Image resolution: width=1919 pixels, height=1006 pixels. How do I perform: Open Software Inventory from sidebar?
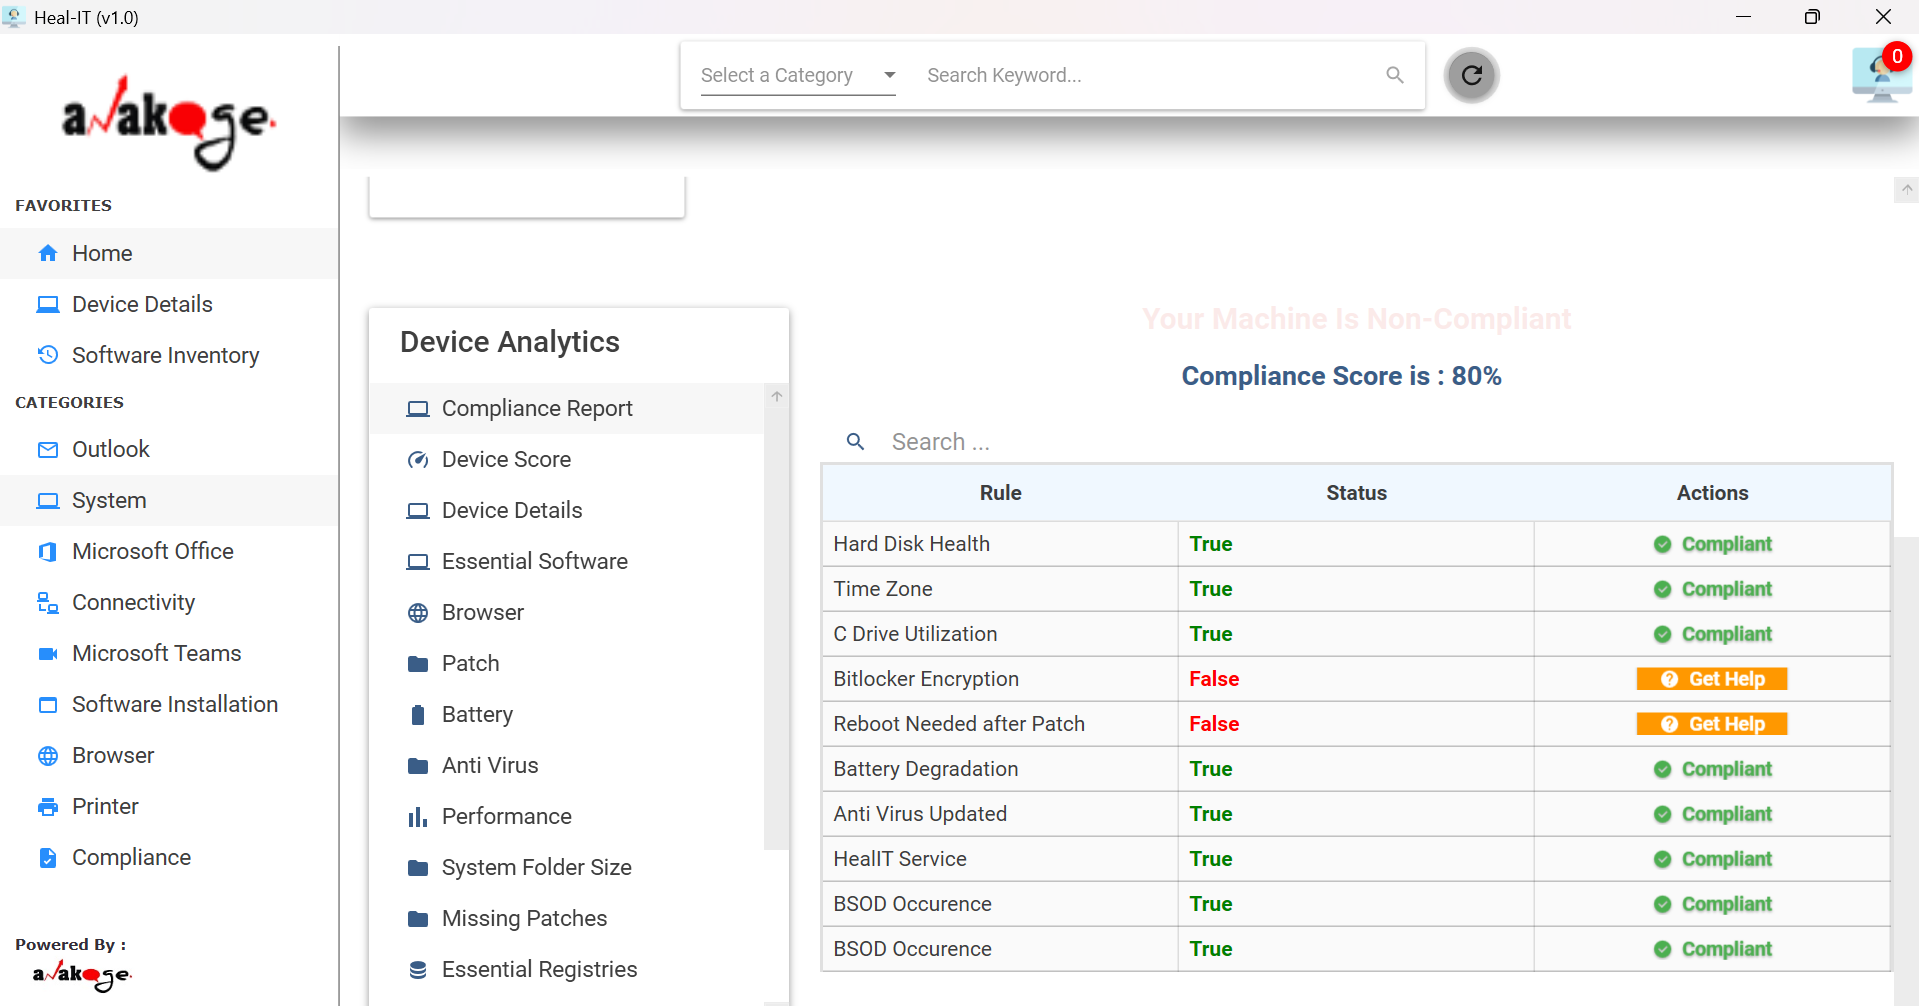click(169, 355)
